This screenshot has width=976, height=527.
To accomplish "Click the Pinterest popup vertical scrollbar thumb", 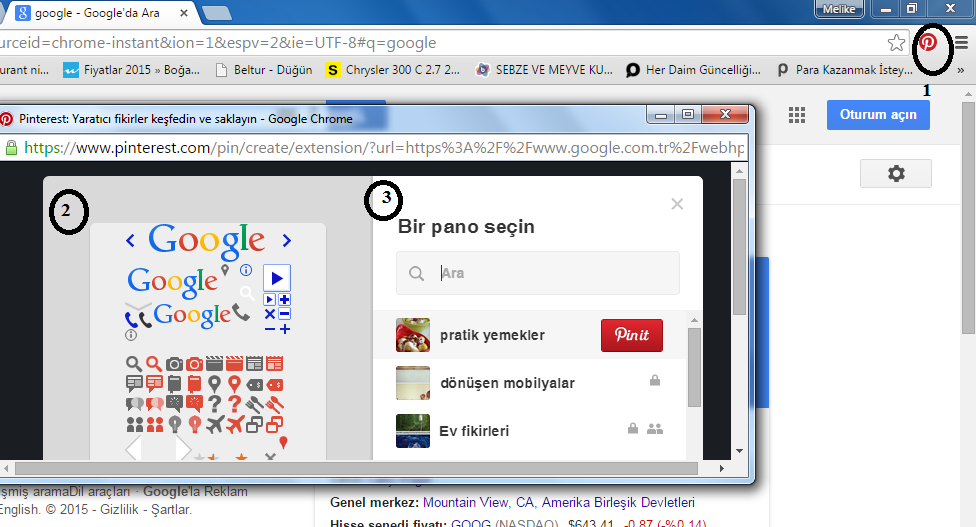I will [739, 247].
